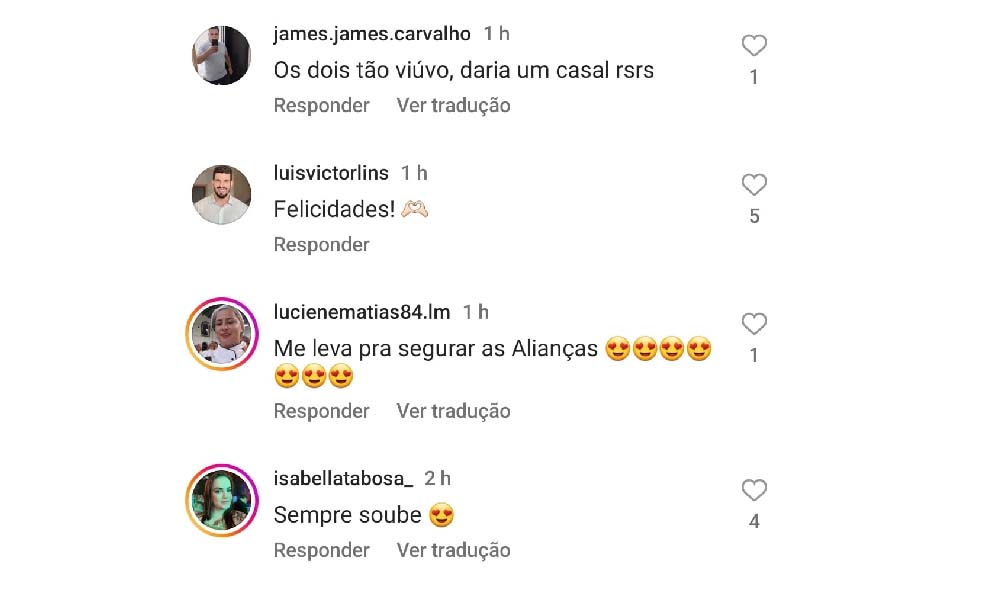Like lucienematias84.lm's comment via heart icon

pos(754,323)
